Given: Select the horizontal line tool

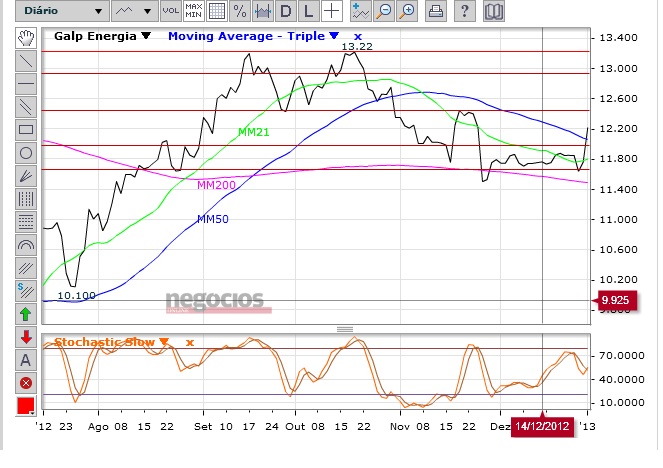Looking at the screenshot, I should (x=26, y=84).
